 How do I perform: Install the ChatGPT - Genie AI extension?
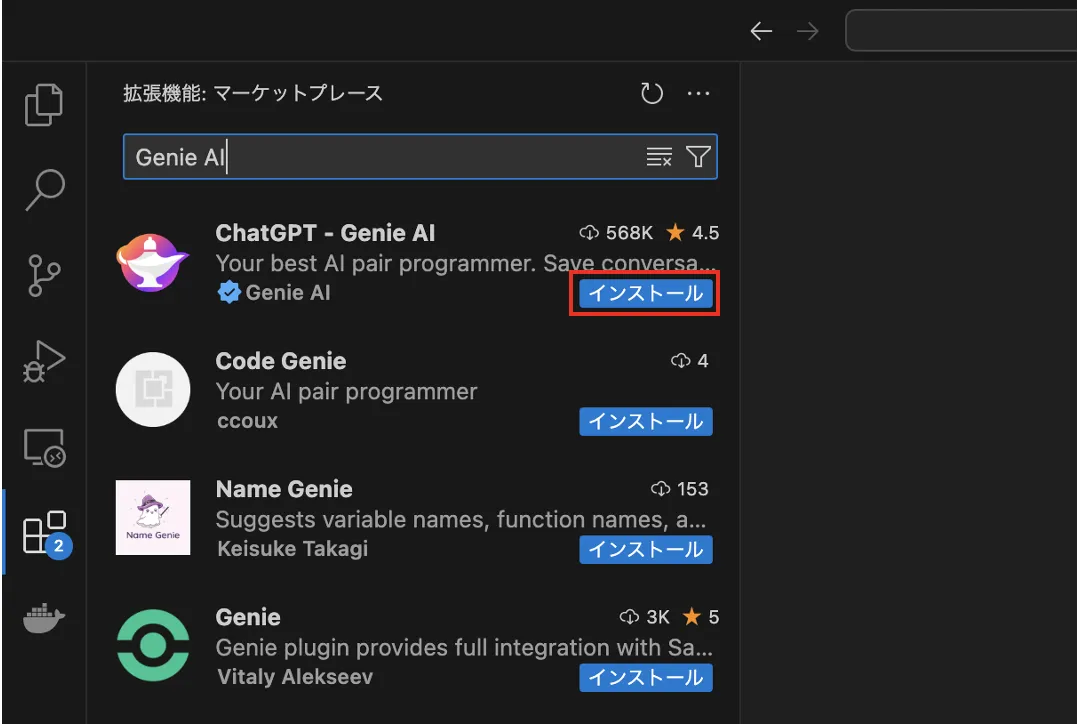tap(644, 293)
